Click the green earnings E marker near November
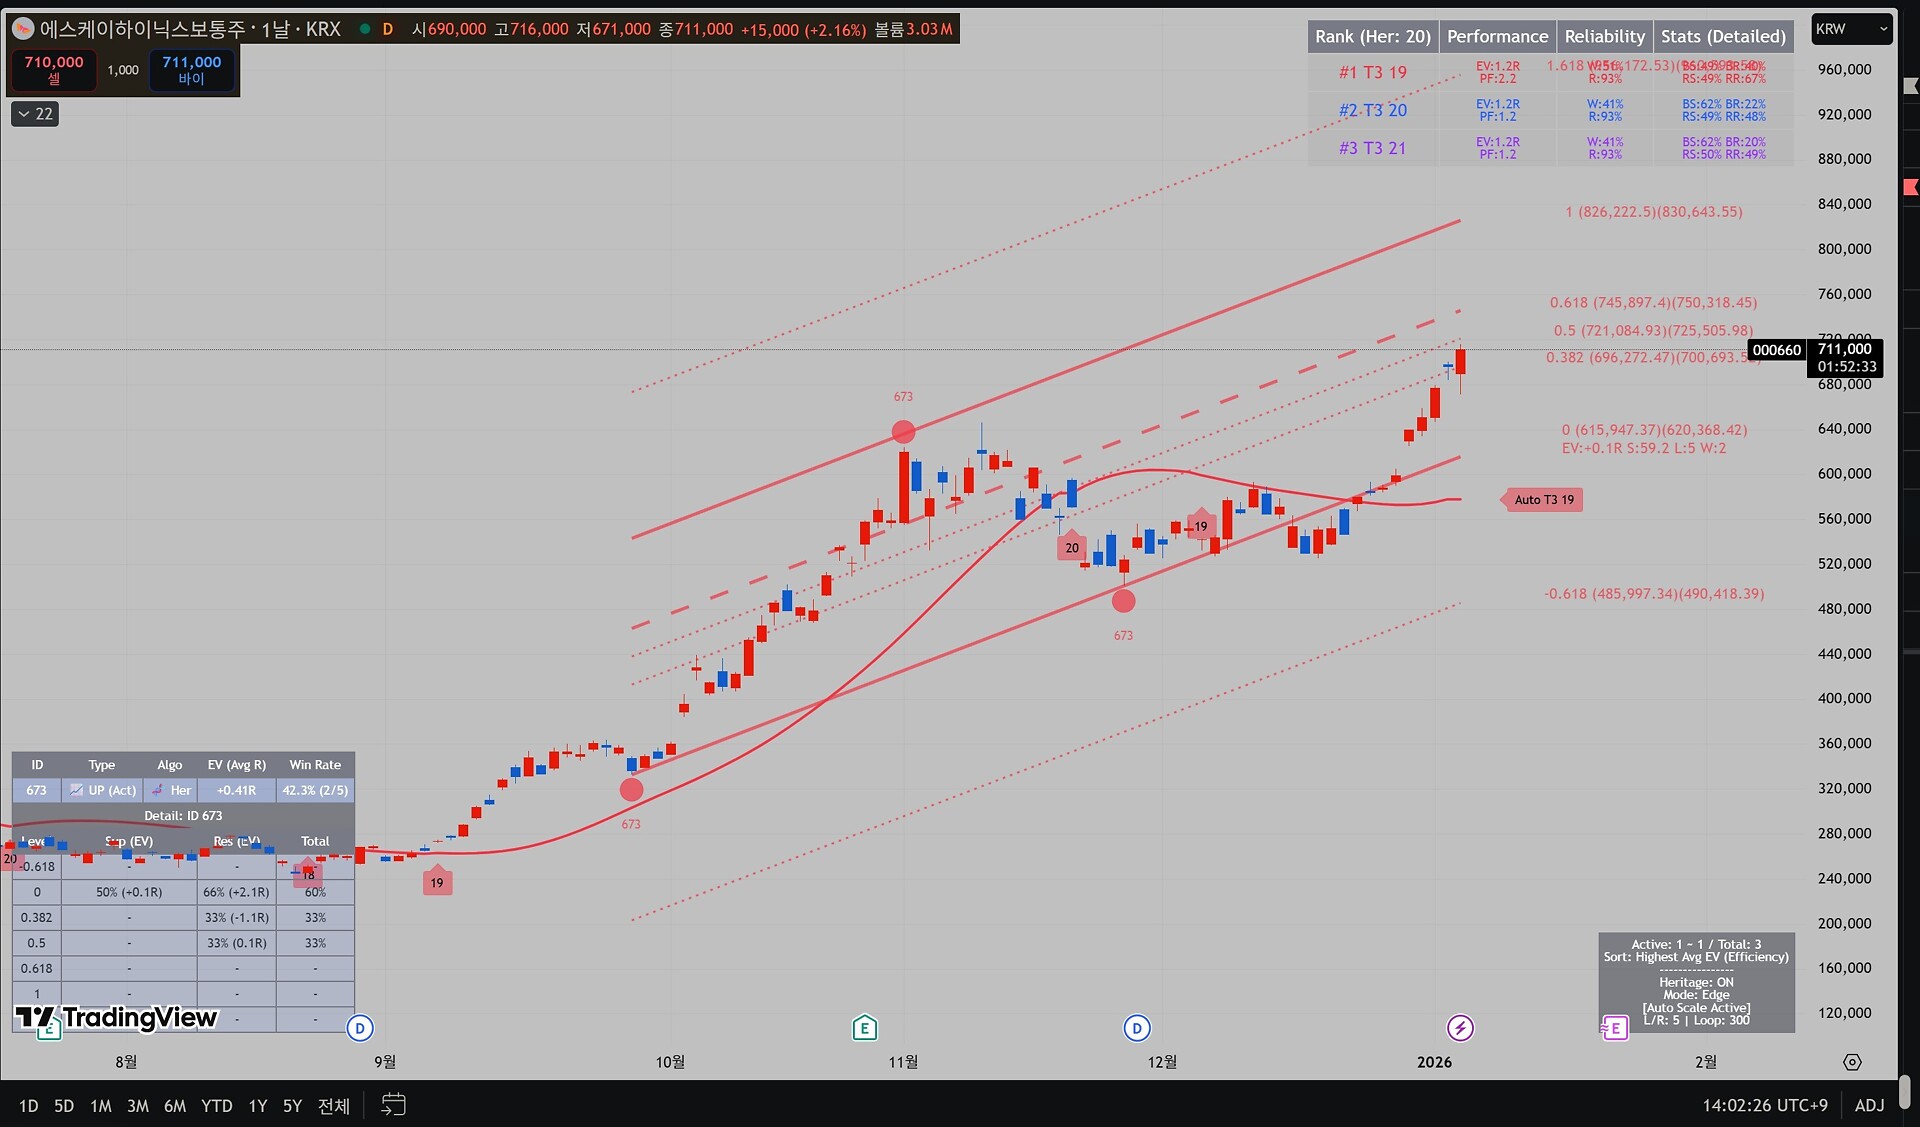Image resolution: width=1920 pixels, height=1127 pixels. (864, 1027)
